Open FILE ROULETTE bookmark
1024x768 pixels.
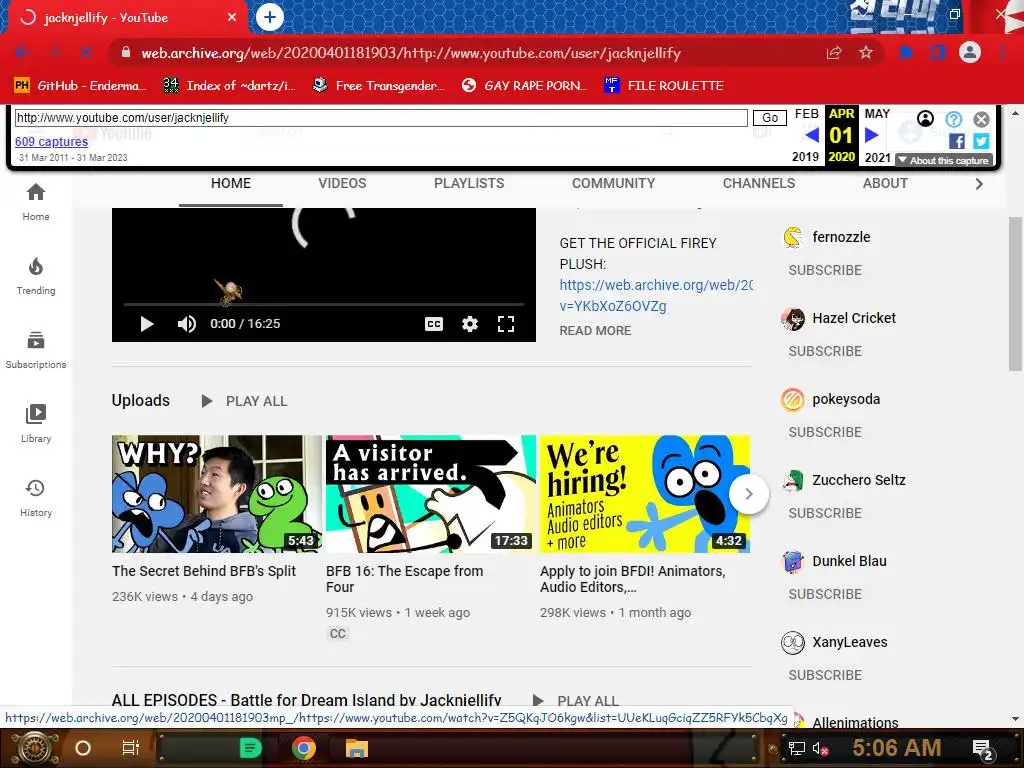[664, 86]
